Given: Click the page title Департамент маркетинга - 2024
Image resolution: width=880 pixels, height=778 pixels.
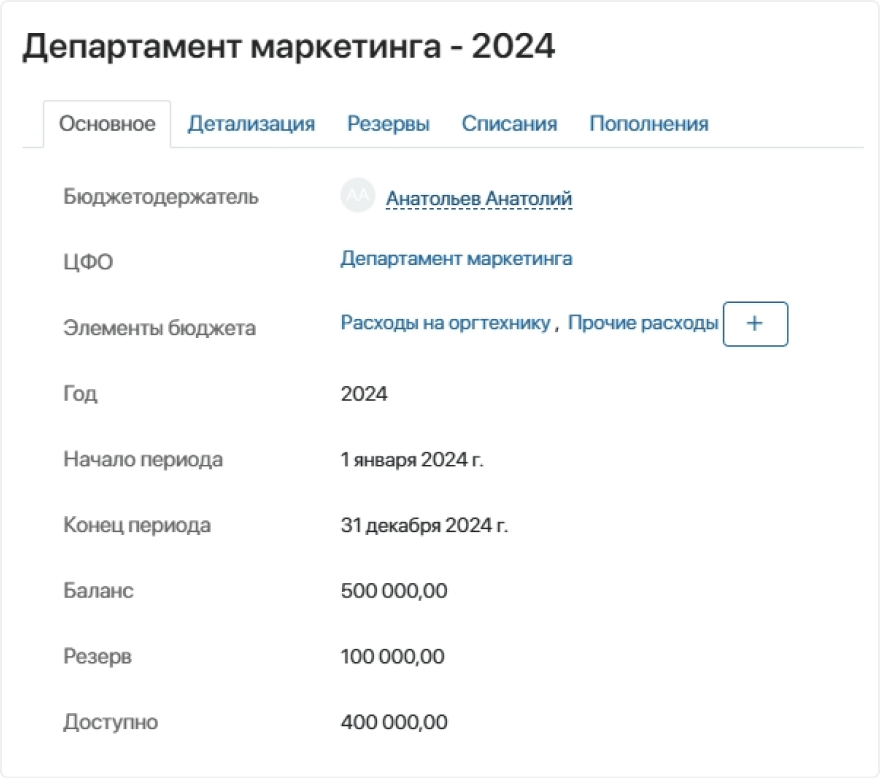Looking at the screenshot, I should (x=288, y=47).
